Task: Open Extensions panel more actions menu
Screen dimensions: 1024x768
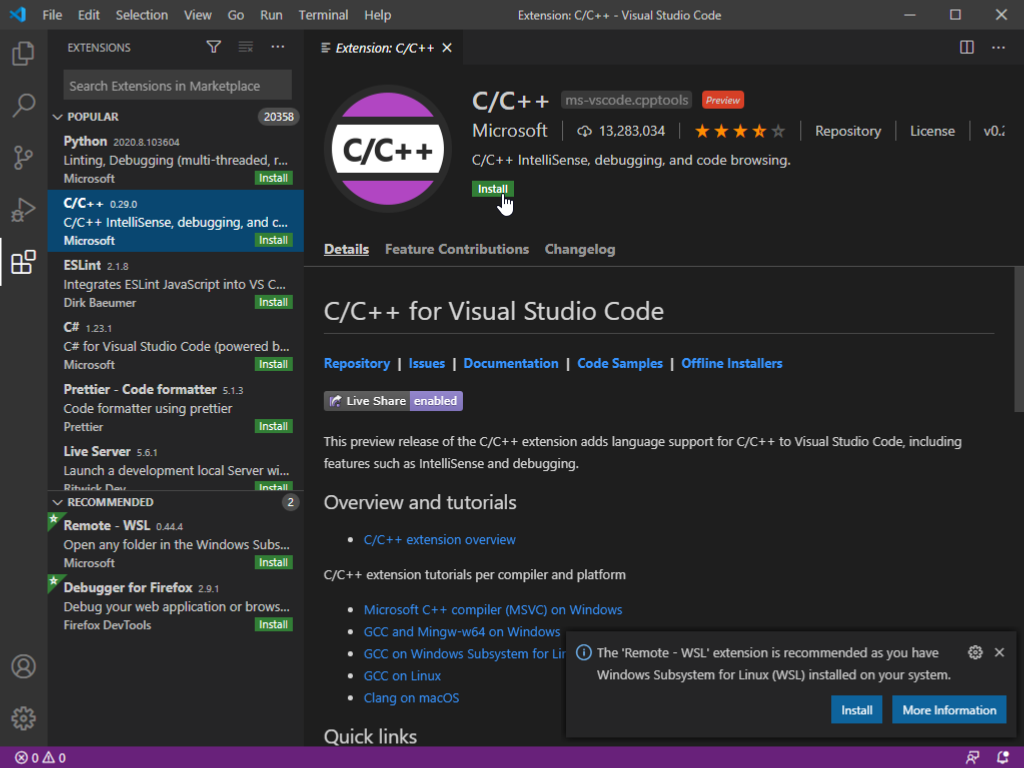Action: tap(278, 47)
